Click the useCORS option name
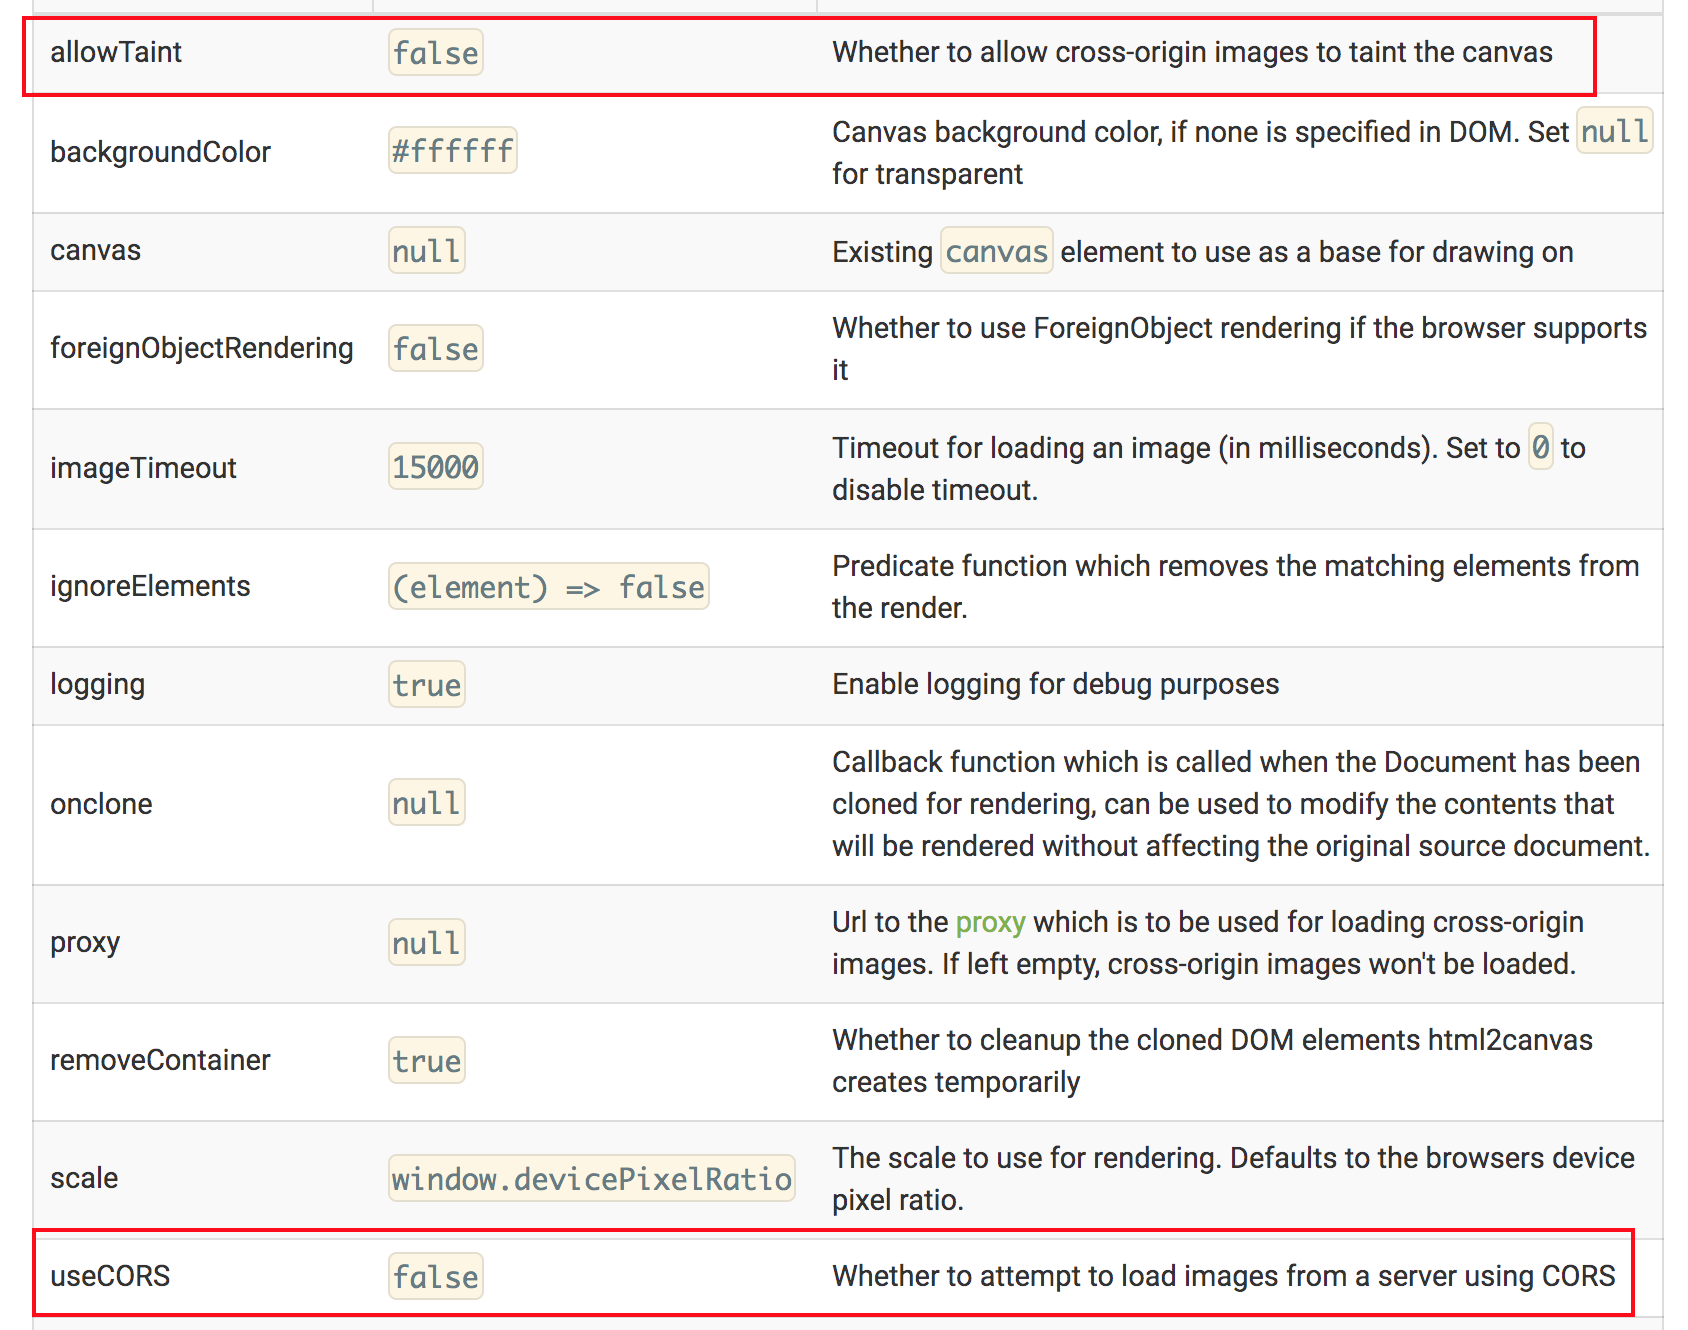The image size is (1688, 1330). pyautogui.click(x=110, y=1276)
